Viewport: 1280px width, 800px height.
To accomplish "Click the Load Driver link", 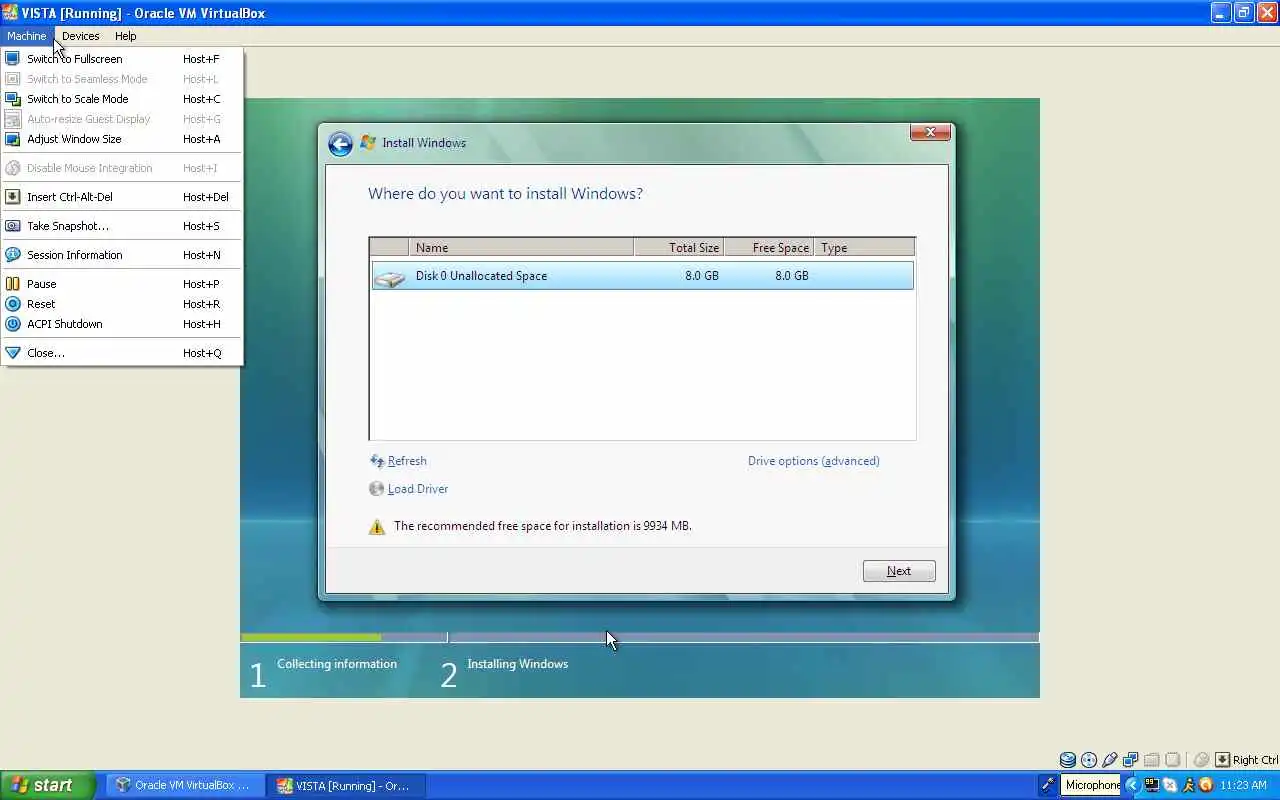I will click(x=418, y=489).
